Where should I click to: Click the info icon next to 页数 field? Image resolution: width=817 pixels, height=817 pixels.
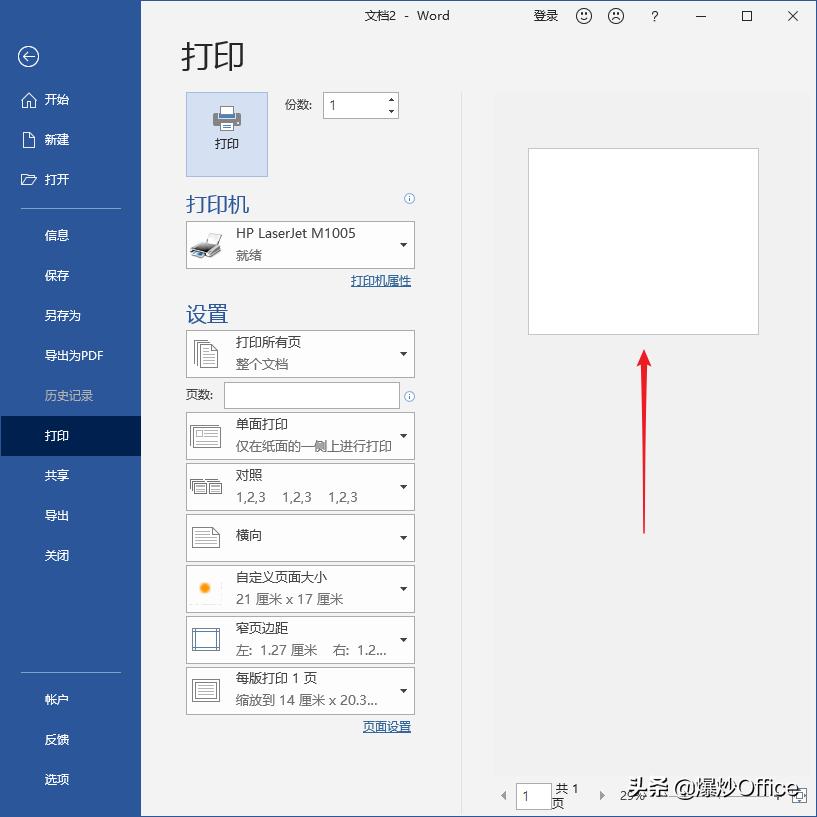[410, 396]
